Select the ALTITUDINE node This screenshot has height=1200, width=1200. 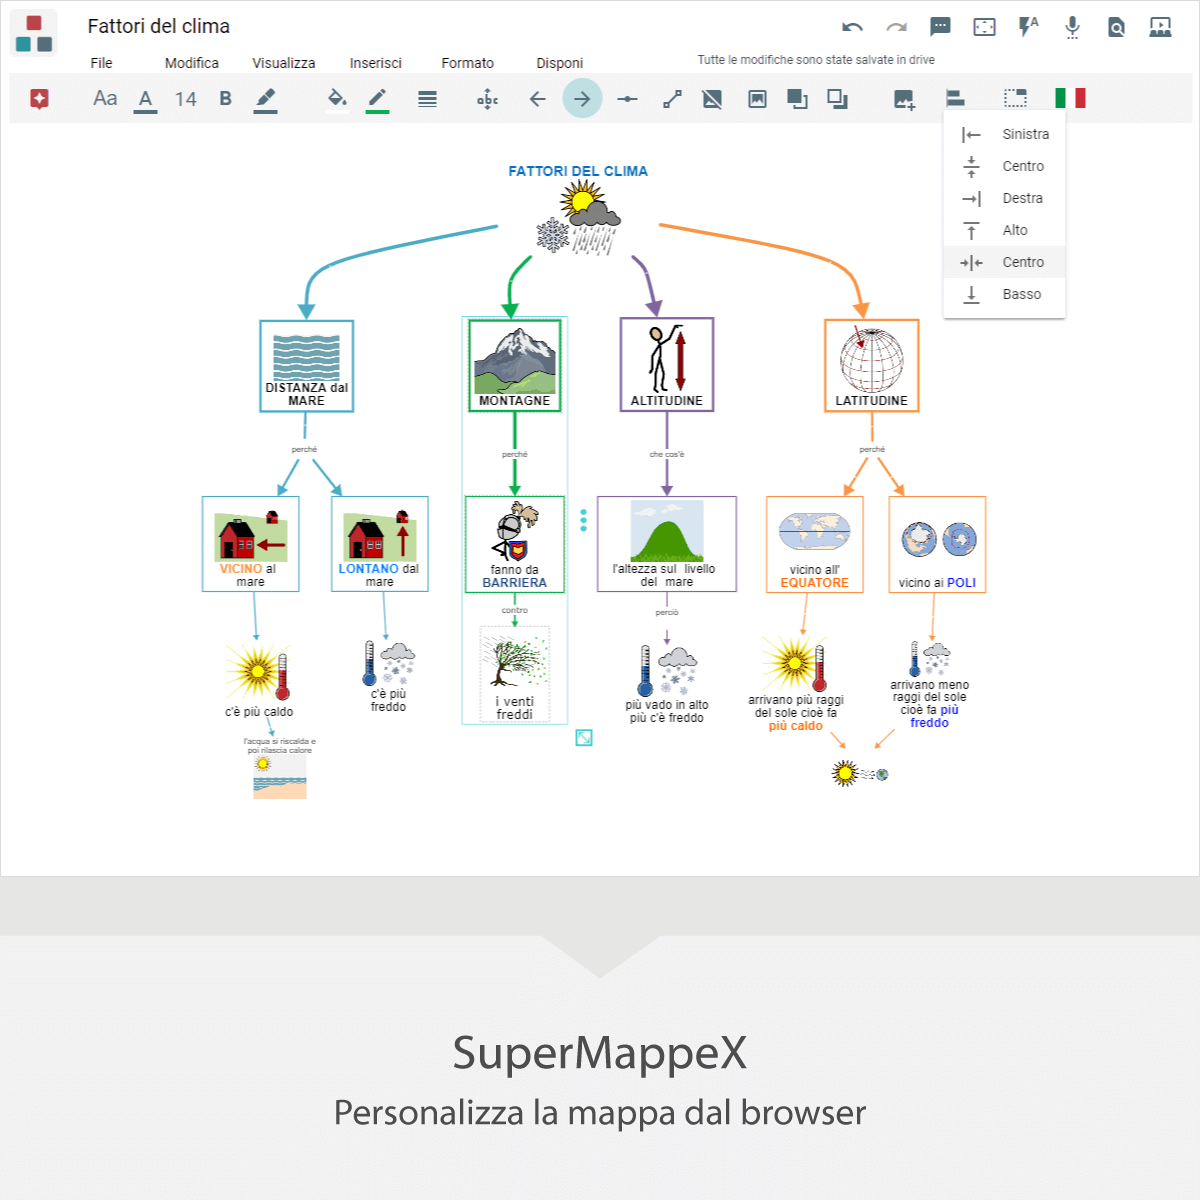pos(667,366)
